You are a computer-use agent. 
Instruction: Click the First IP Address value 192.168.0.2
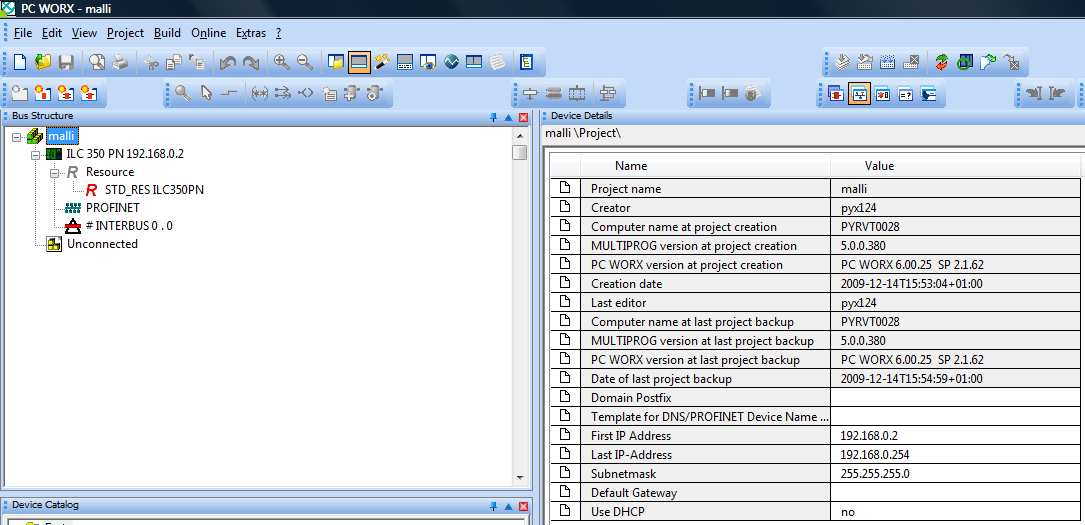coord(955,436)
